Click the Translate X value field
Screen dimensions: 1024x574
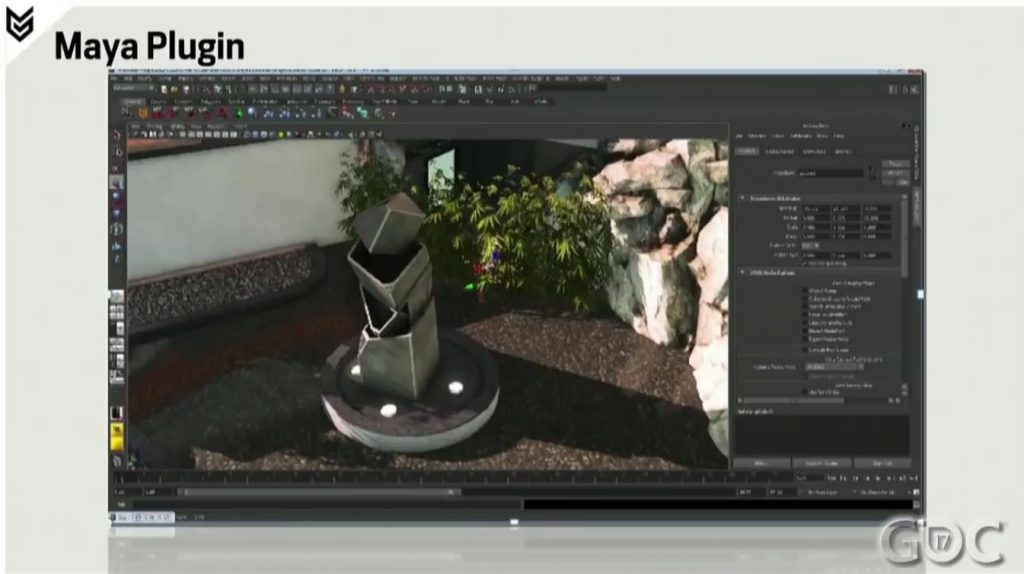pyautogui.click(x=816, y=209)
